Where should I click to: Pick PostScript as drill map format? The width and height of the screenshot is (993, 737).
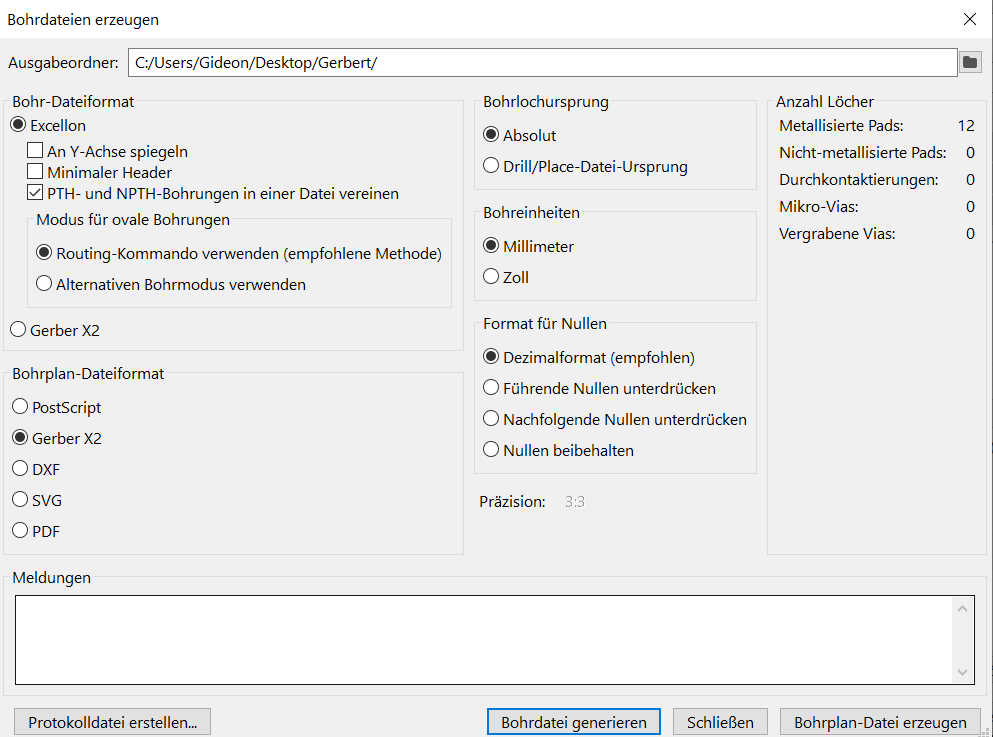point(20,407)
